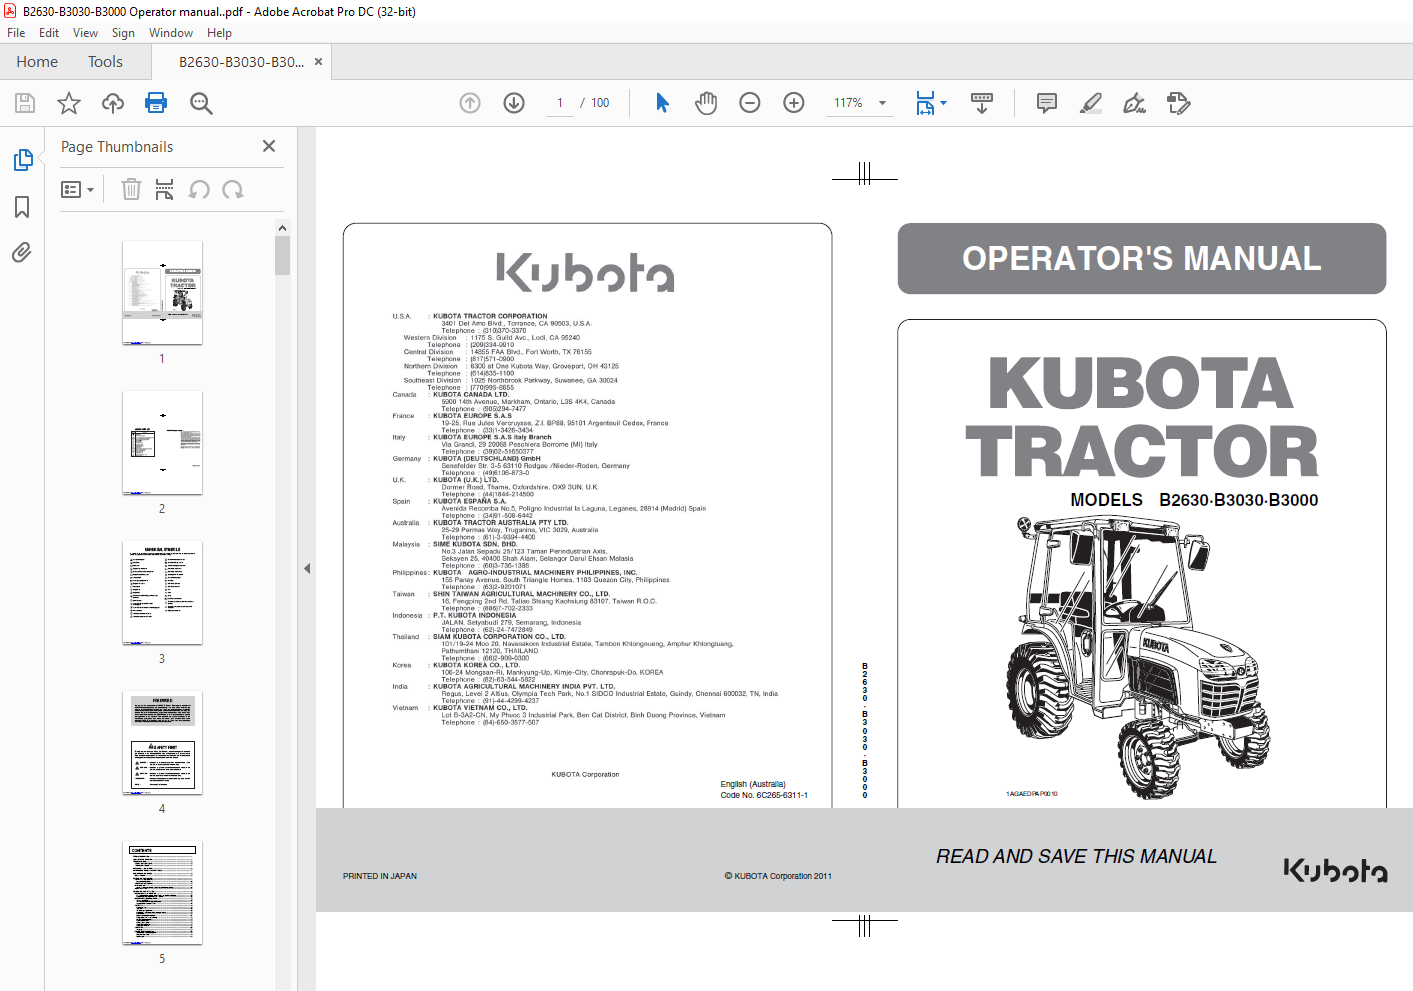Screen dimensions: 1413x991
Task: Open the File menu
Action: coord(16,33)
